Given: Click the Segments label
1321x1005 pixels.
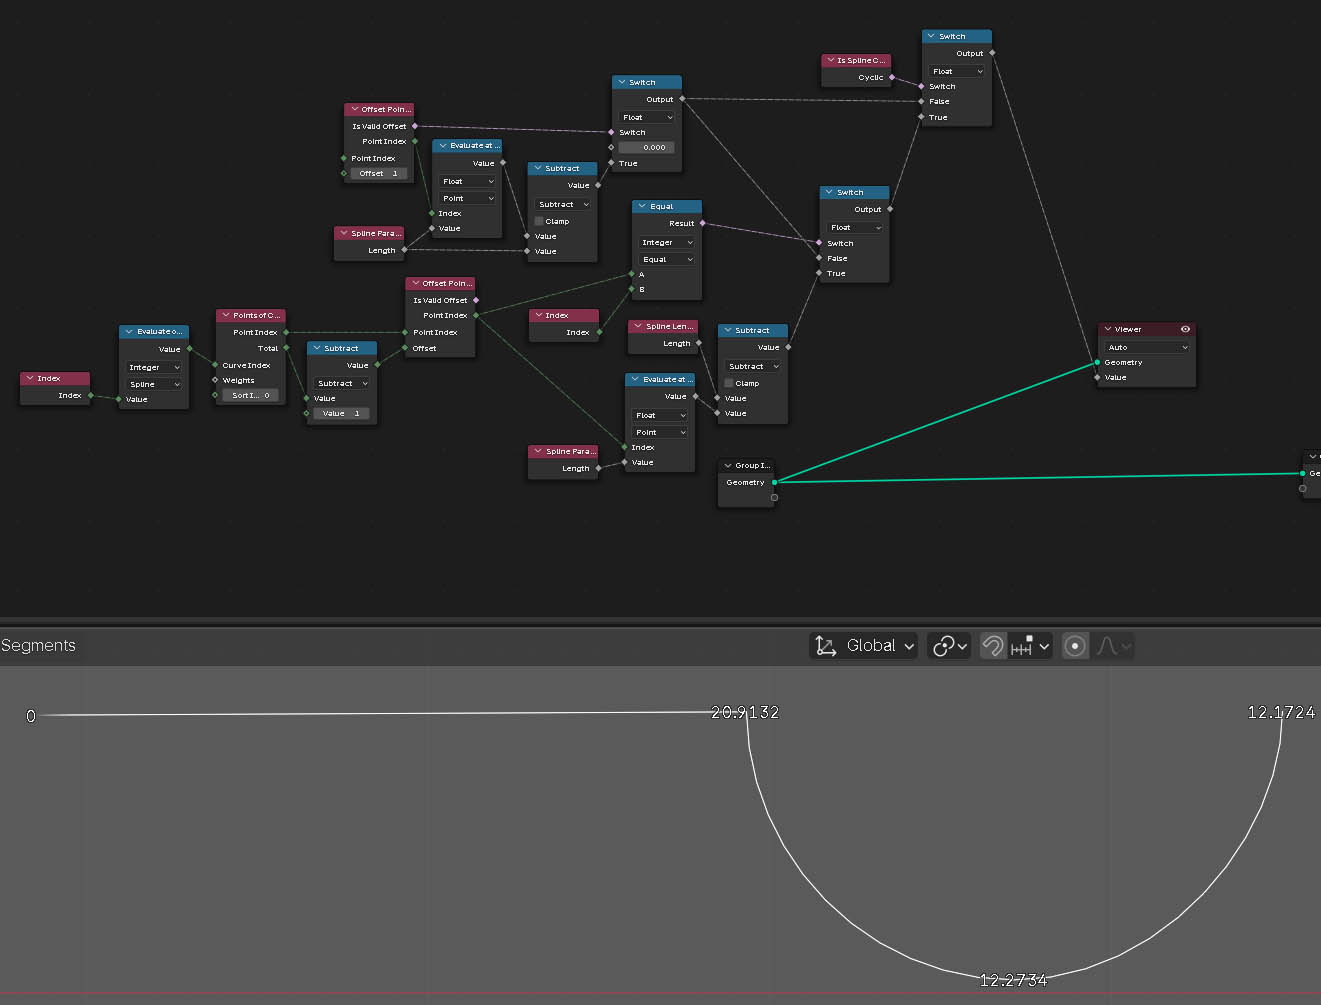Looking at the screenshot, I should (x=38, y=646).
